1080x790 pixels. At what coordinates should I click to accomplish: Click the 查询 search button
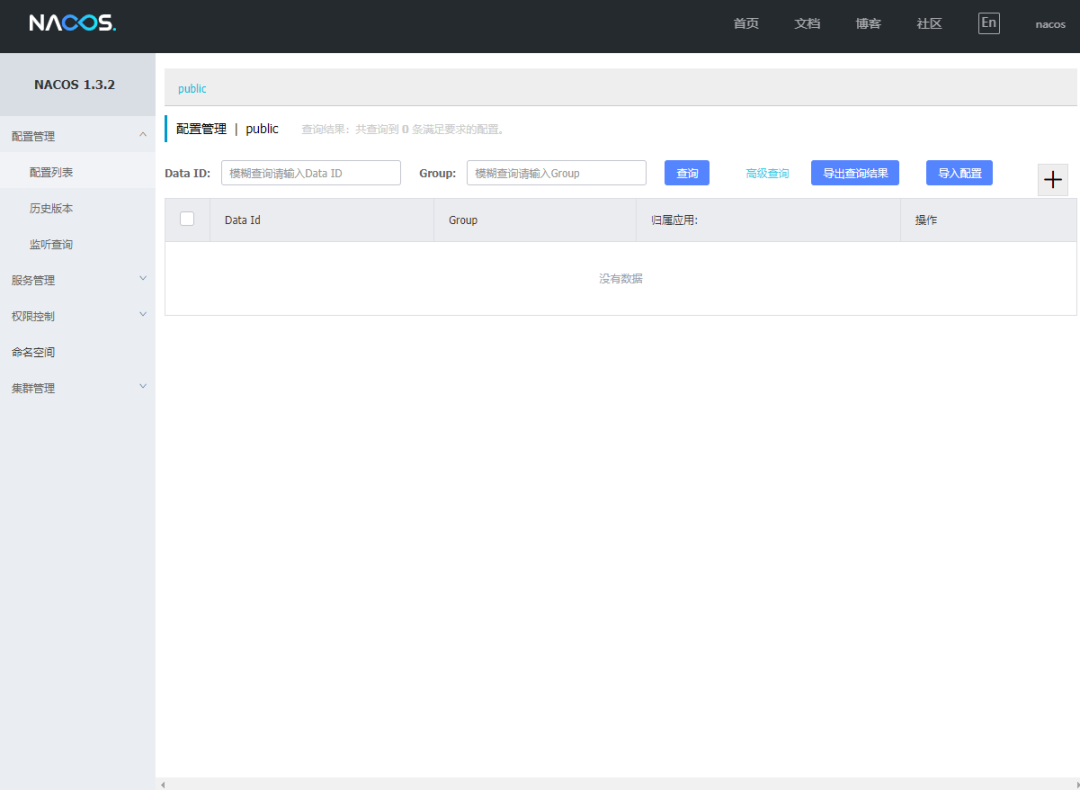point(687,172)
